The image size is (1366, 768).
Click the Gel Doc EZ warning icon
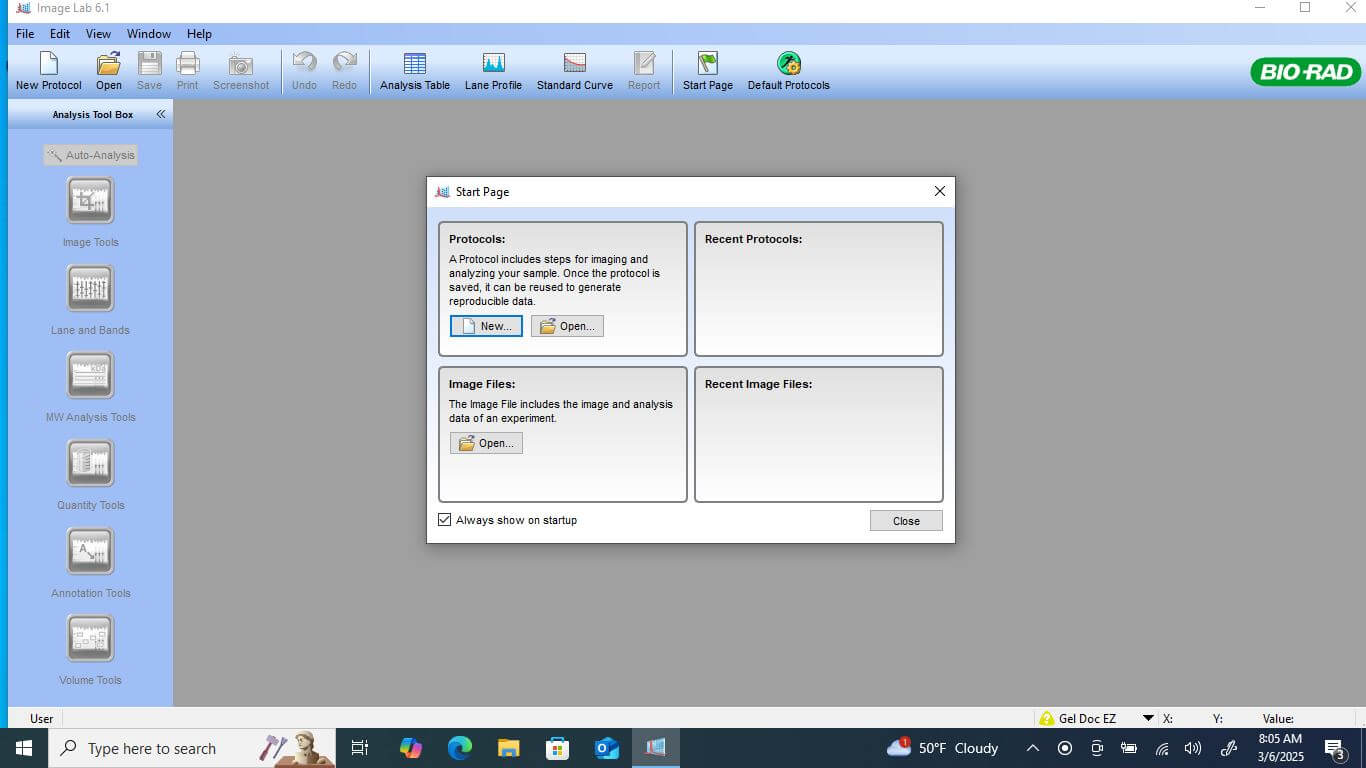[1046, 718]
